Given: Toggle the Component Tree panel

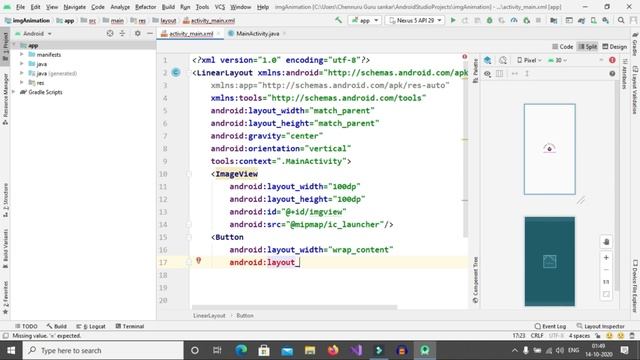Looking at the screenshot, I should (476, 280).
